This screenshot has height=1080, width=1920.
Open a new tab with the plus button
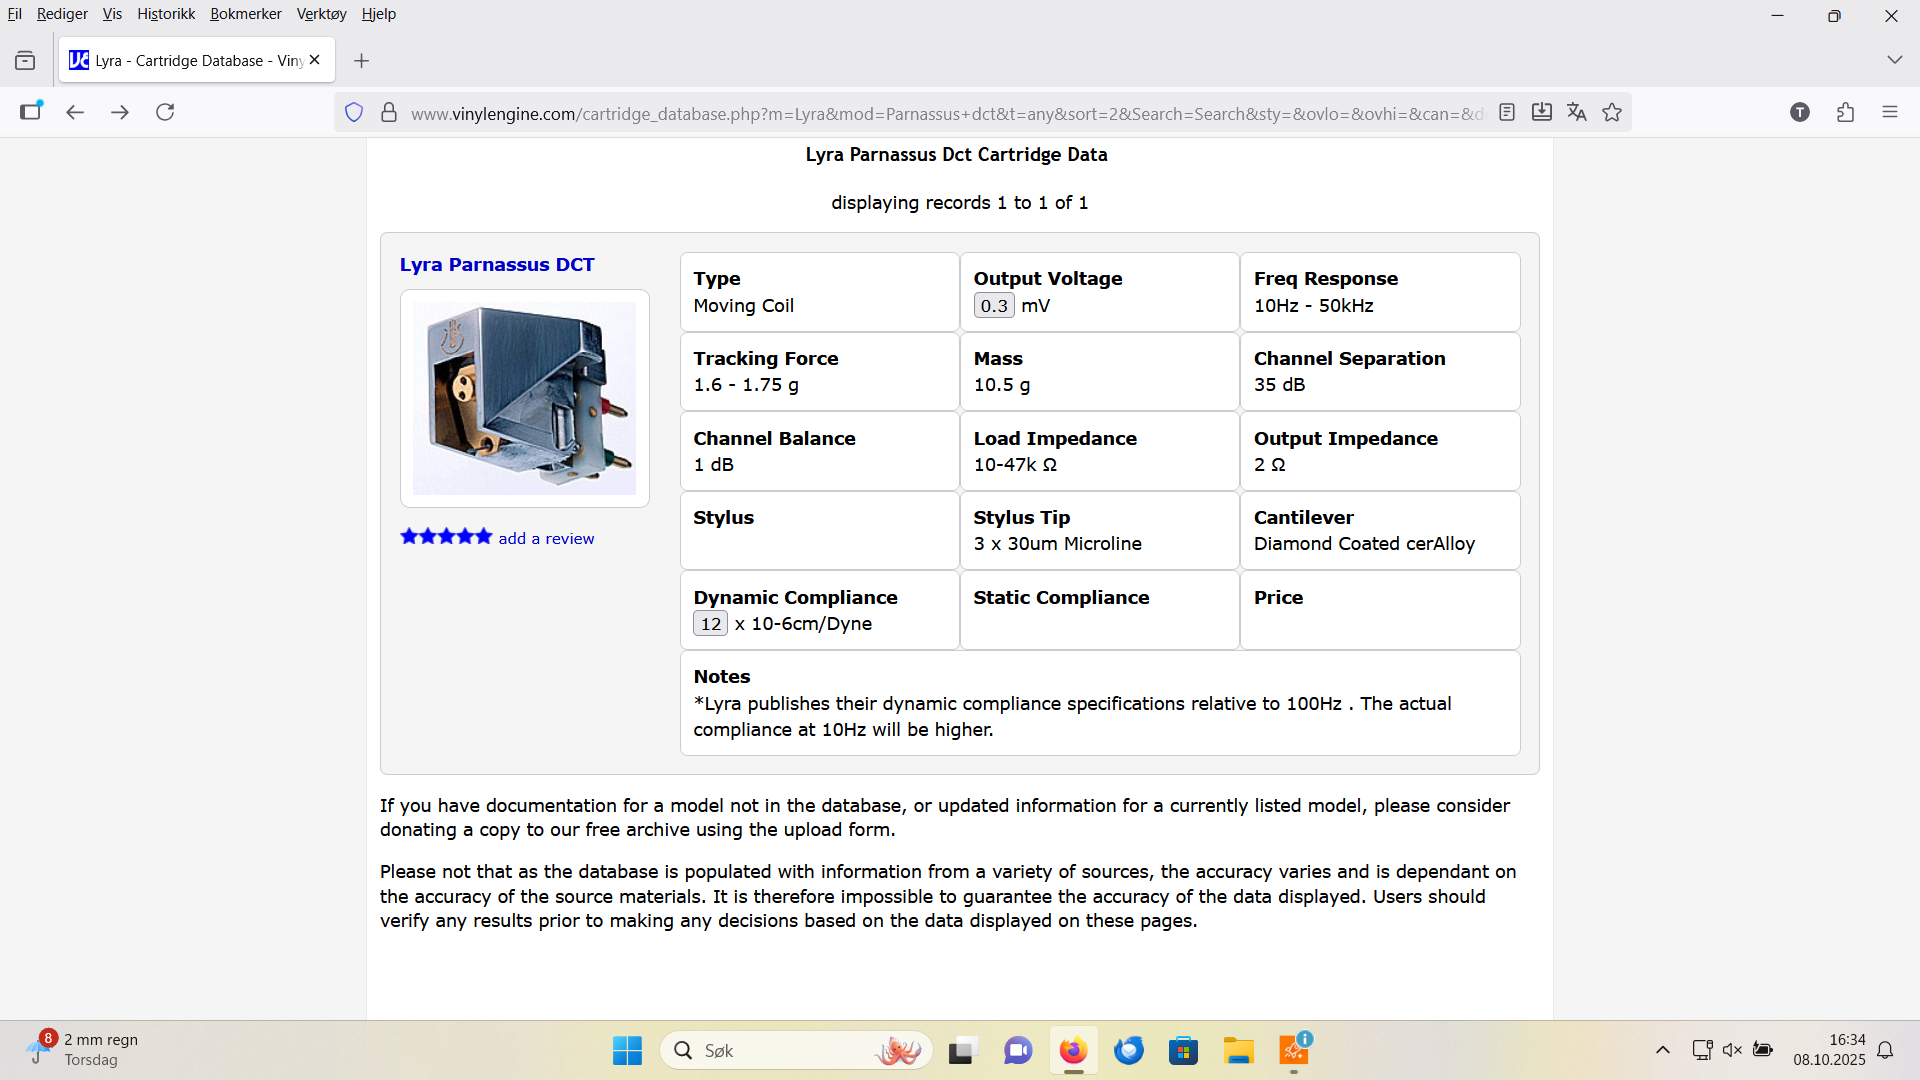click(361, 61)
